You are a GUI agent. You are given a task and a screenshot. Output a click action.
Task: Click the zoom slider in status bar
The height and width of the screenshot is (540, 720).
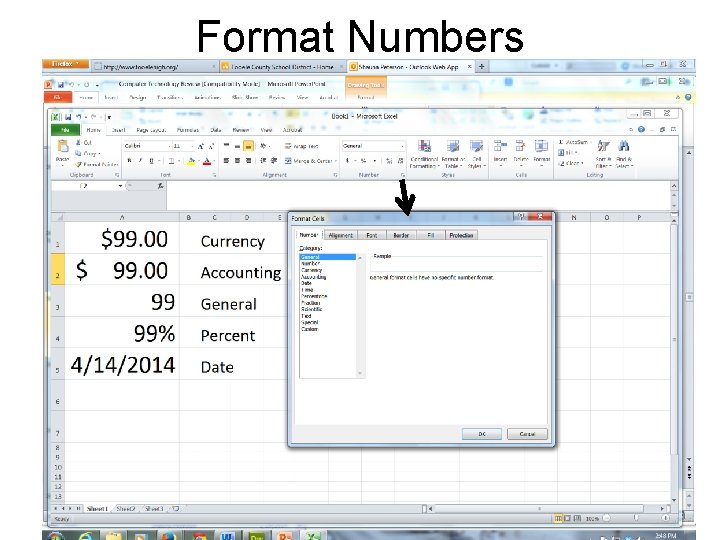point(636,518)
